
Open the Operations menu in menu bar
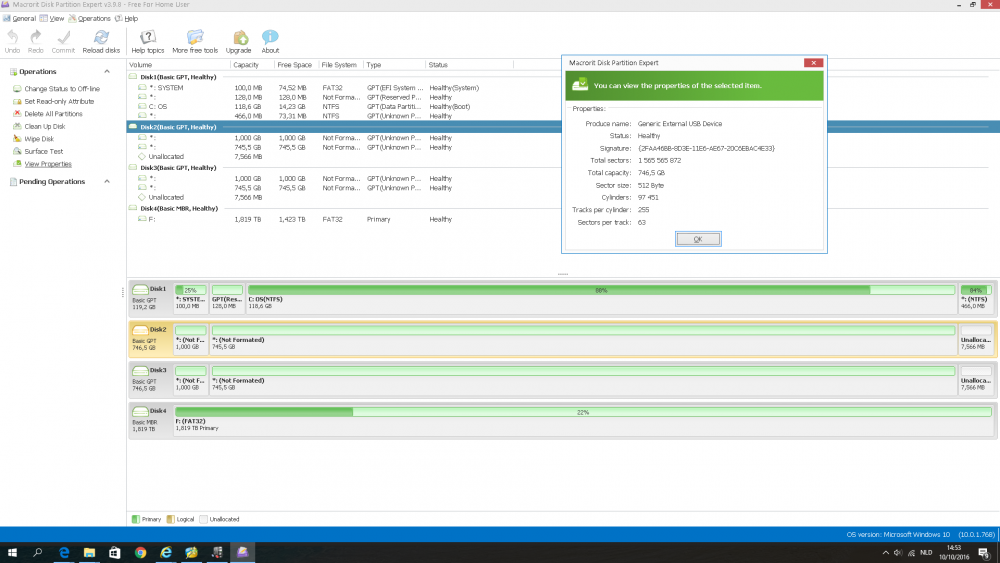point(93,18)
